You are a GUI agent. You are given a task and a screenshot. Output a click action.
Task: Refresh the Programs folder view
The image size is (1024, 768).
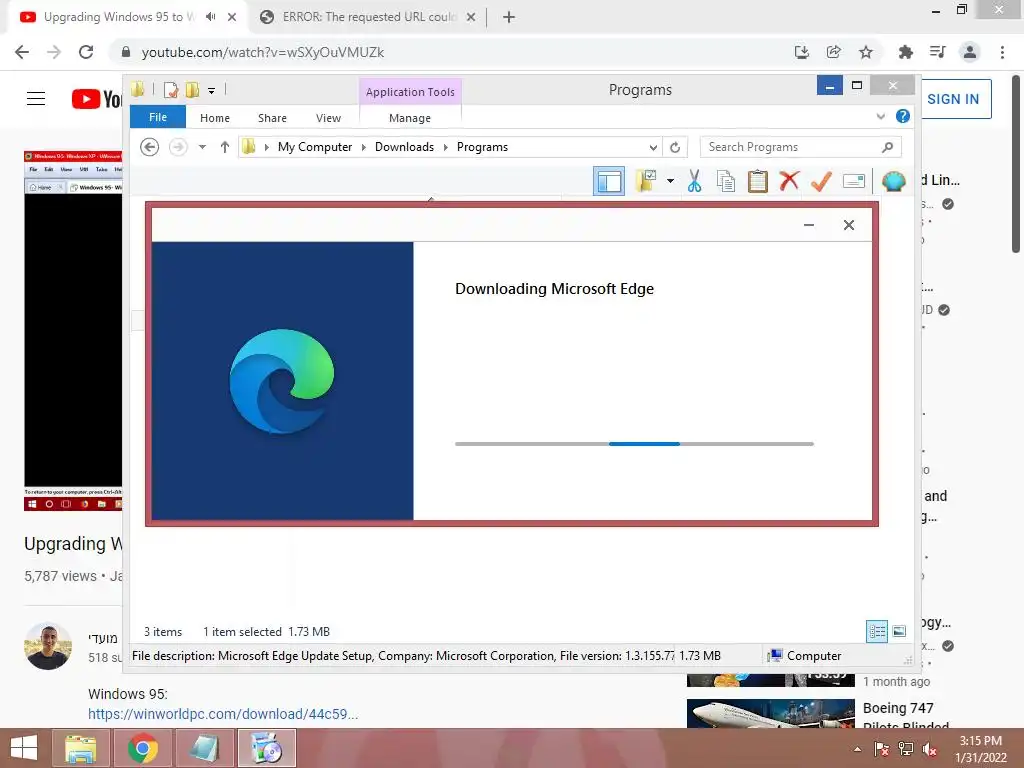click(x=675, y=148)
